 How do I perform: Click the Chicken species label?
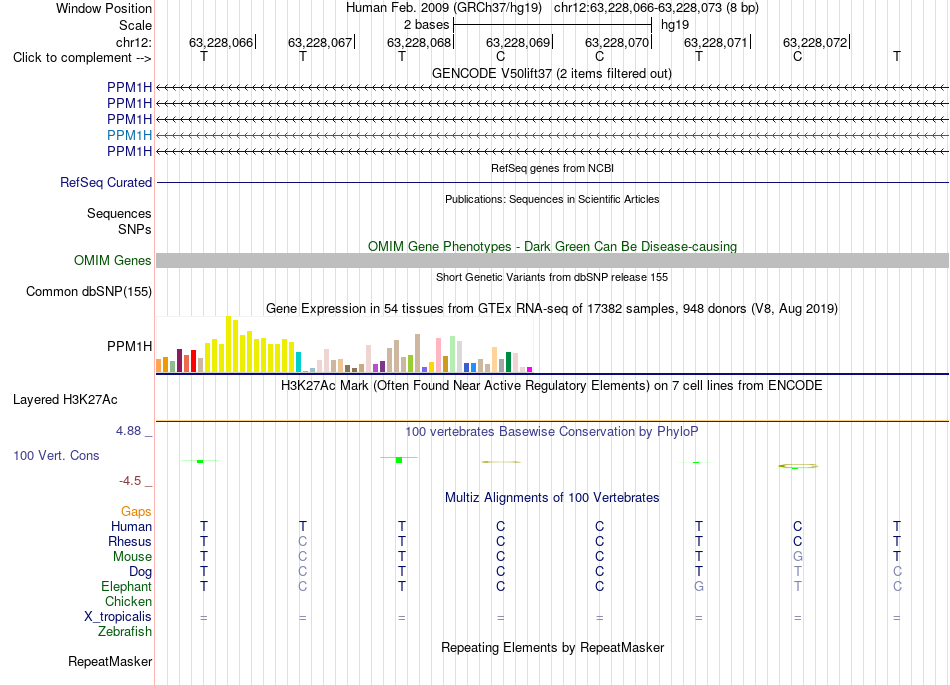click(128, 601)
